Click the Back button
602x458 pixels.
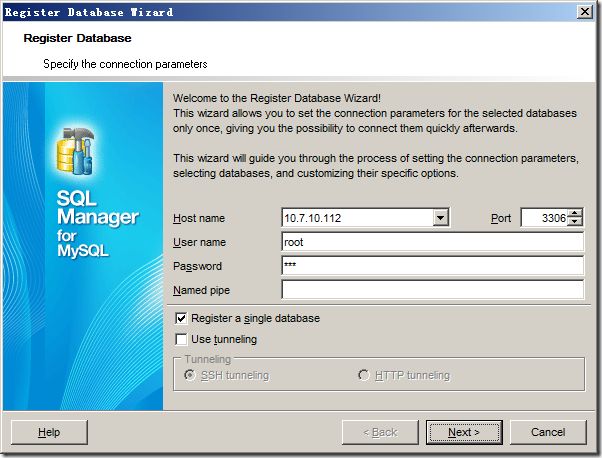tap(380, 432)
